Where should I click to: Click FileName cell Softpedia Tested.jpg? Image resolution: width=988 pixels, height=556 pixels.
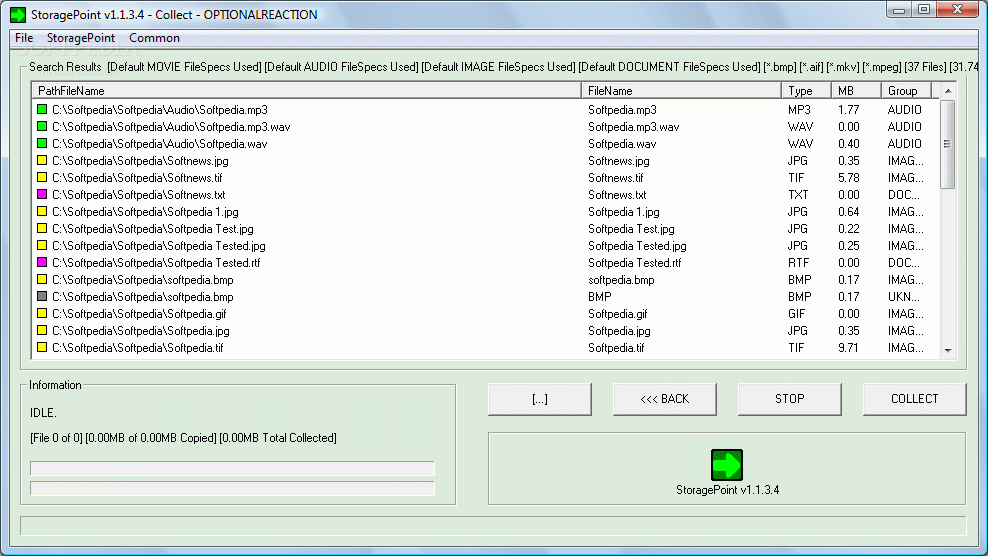pos(637,246)
